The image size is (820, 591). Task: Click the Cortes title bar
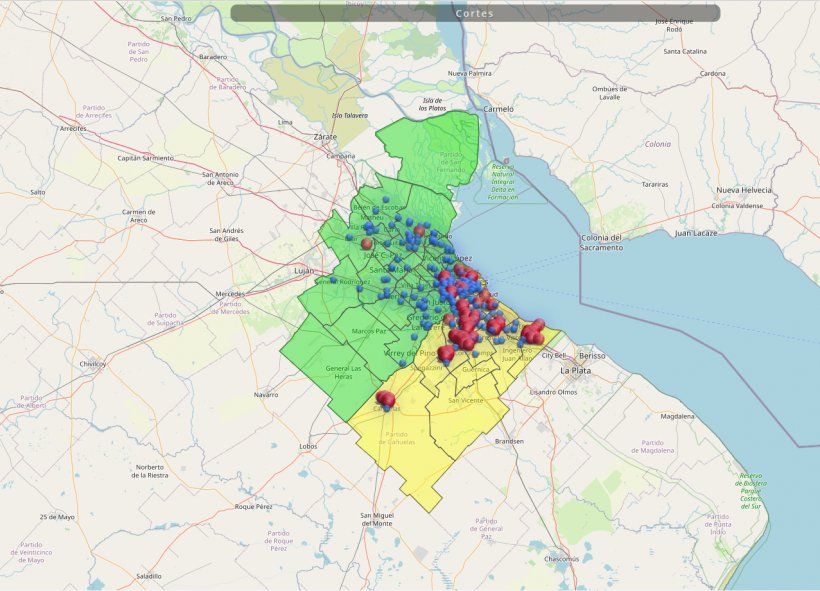coord(475,13)
